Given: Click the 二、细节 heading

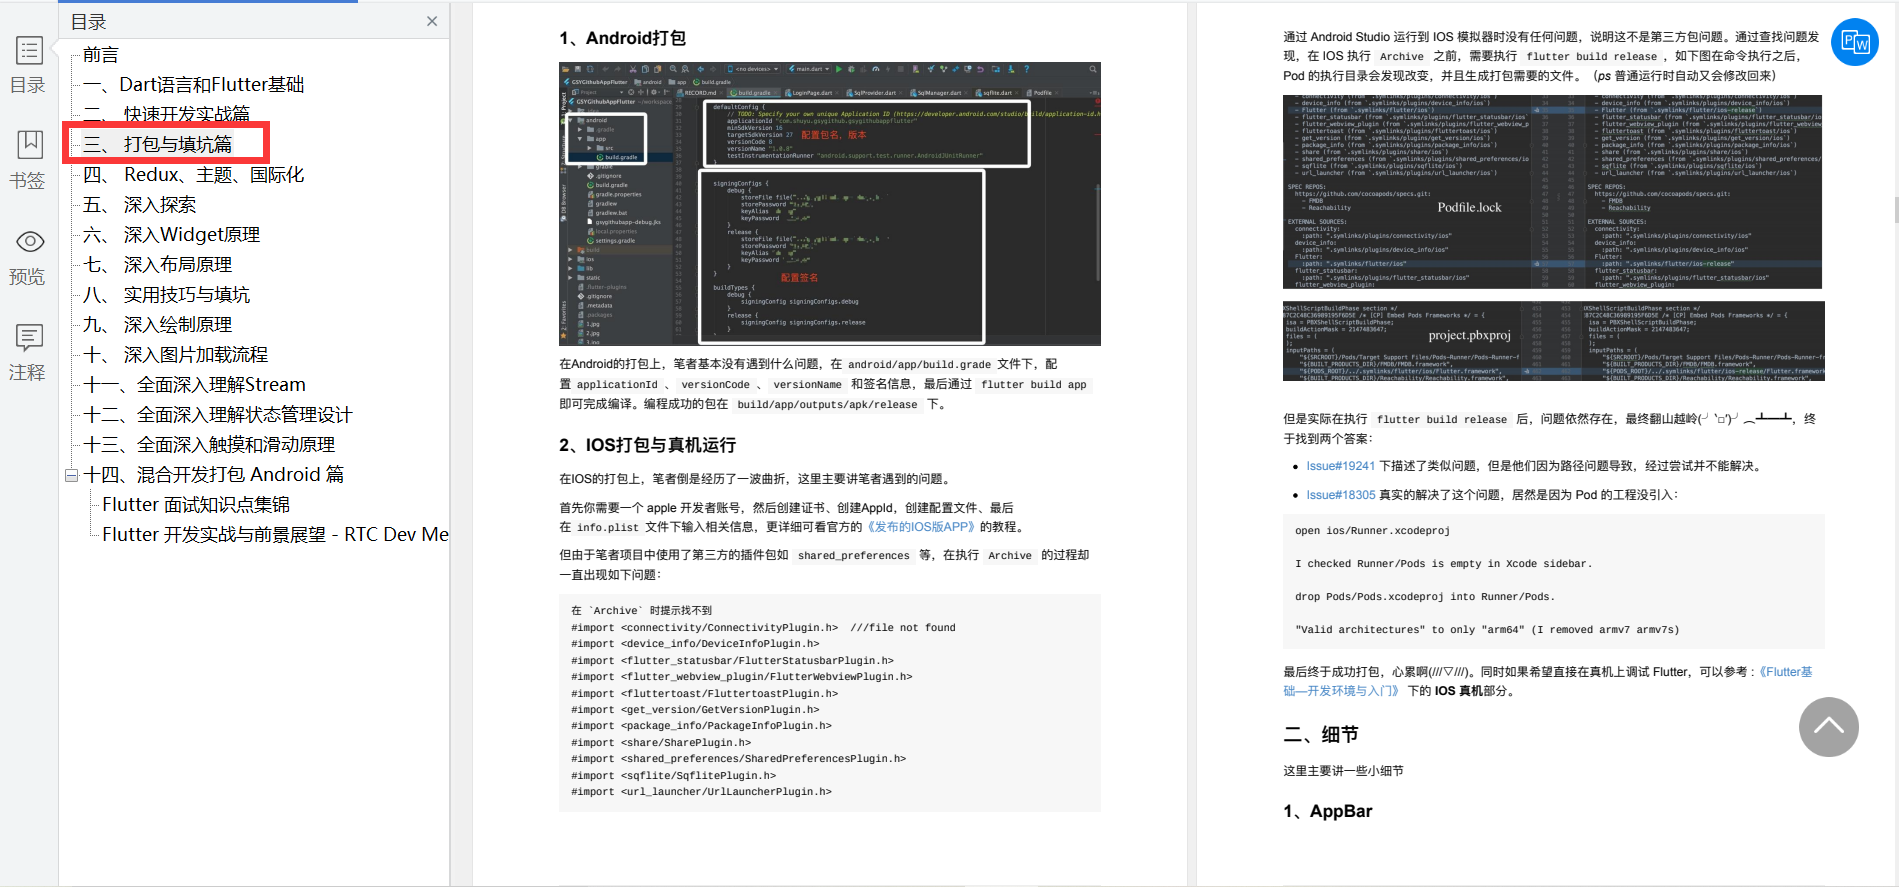Looking at the screenshot, I should 1320,735.
